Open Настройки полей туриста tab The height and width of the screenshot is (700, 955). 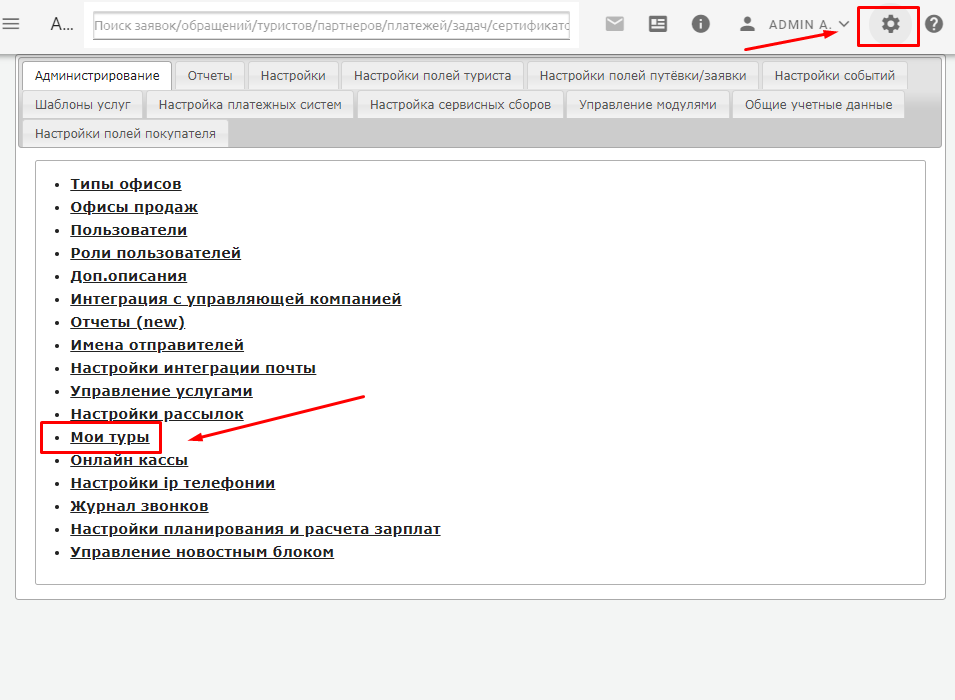pyautogui.click(x=432, y=76)
